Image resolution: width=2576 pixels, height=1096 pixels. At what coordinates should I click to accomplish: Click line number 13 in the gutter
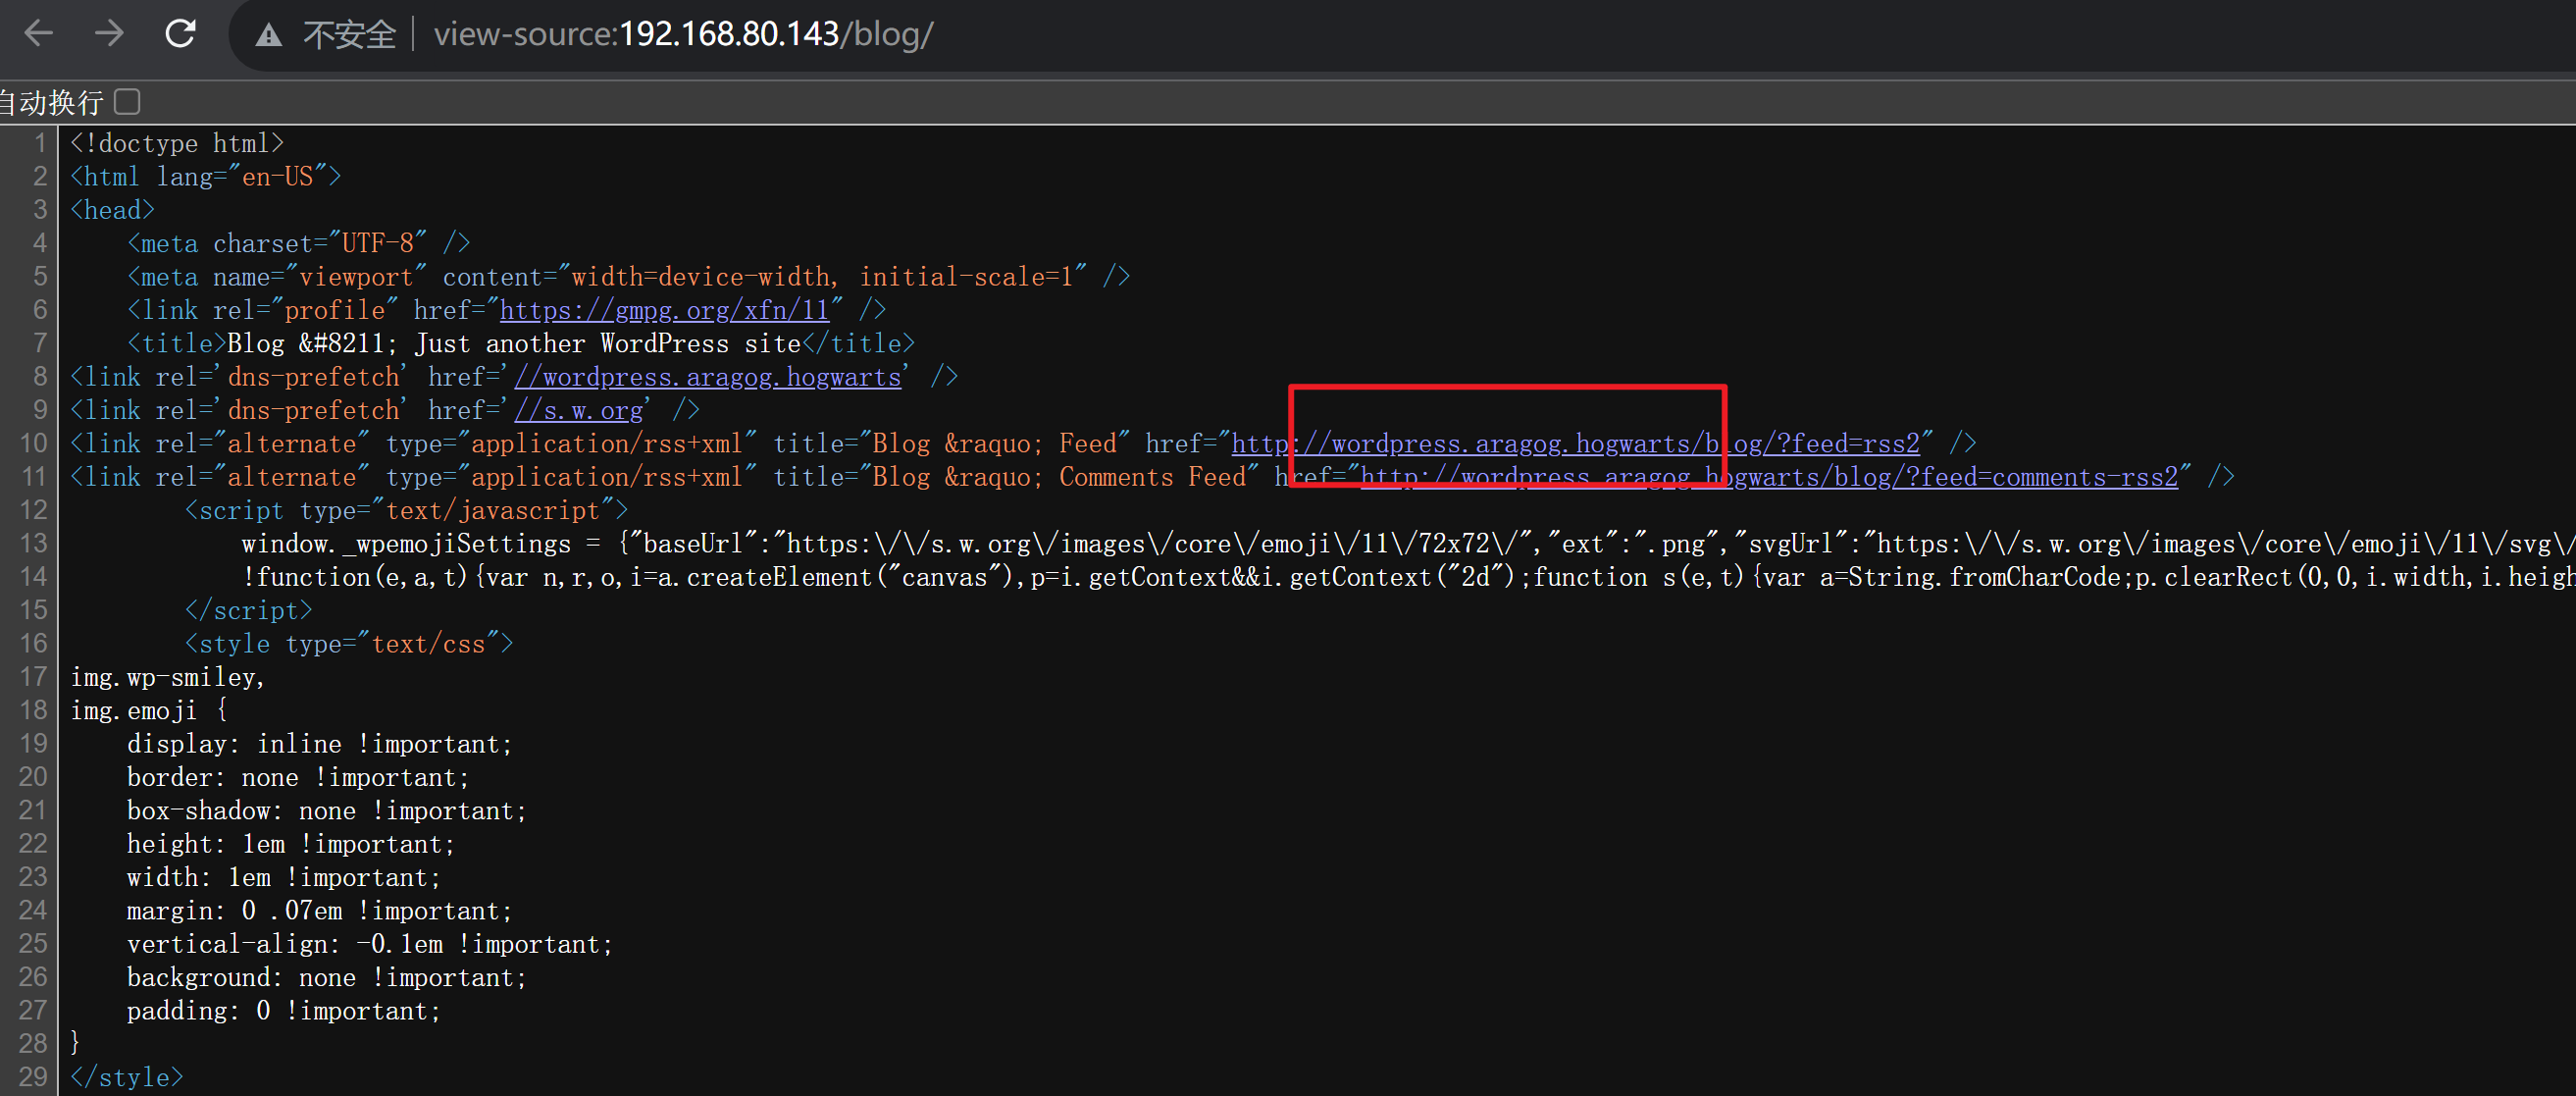(x=33, y=543)
